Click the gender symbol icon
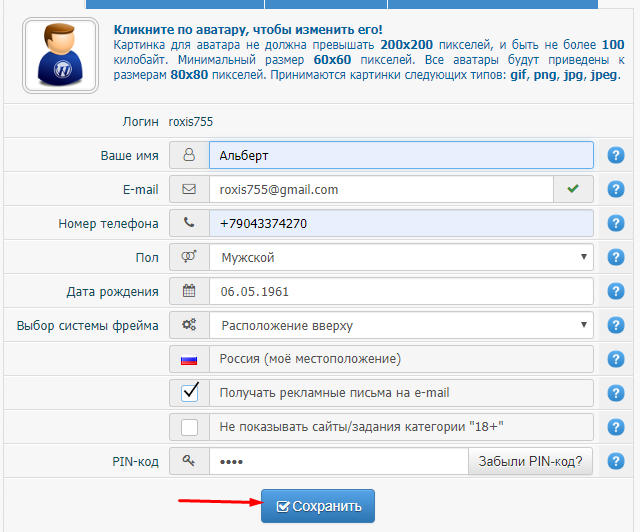Screen dimensions: 640x532 189,256
